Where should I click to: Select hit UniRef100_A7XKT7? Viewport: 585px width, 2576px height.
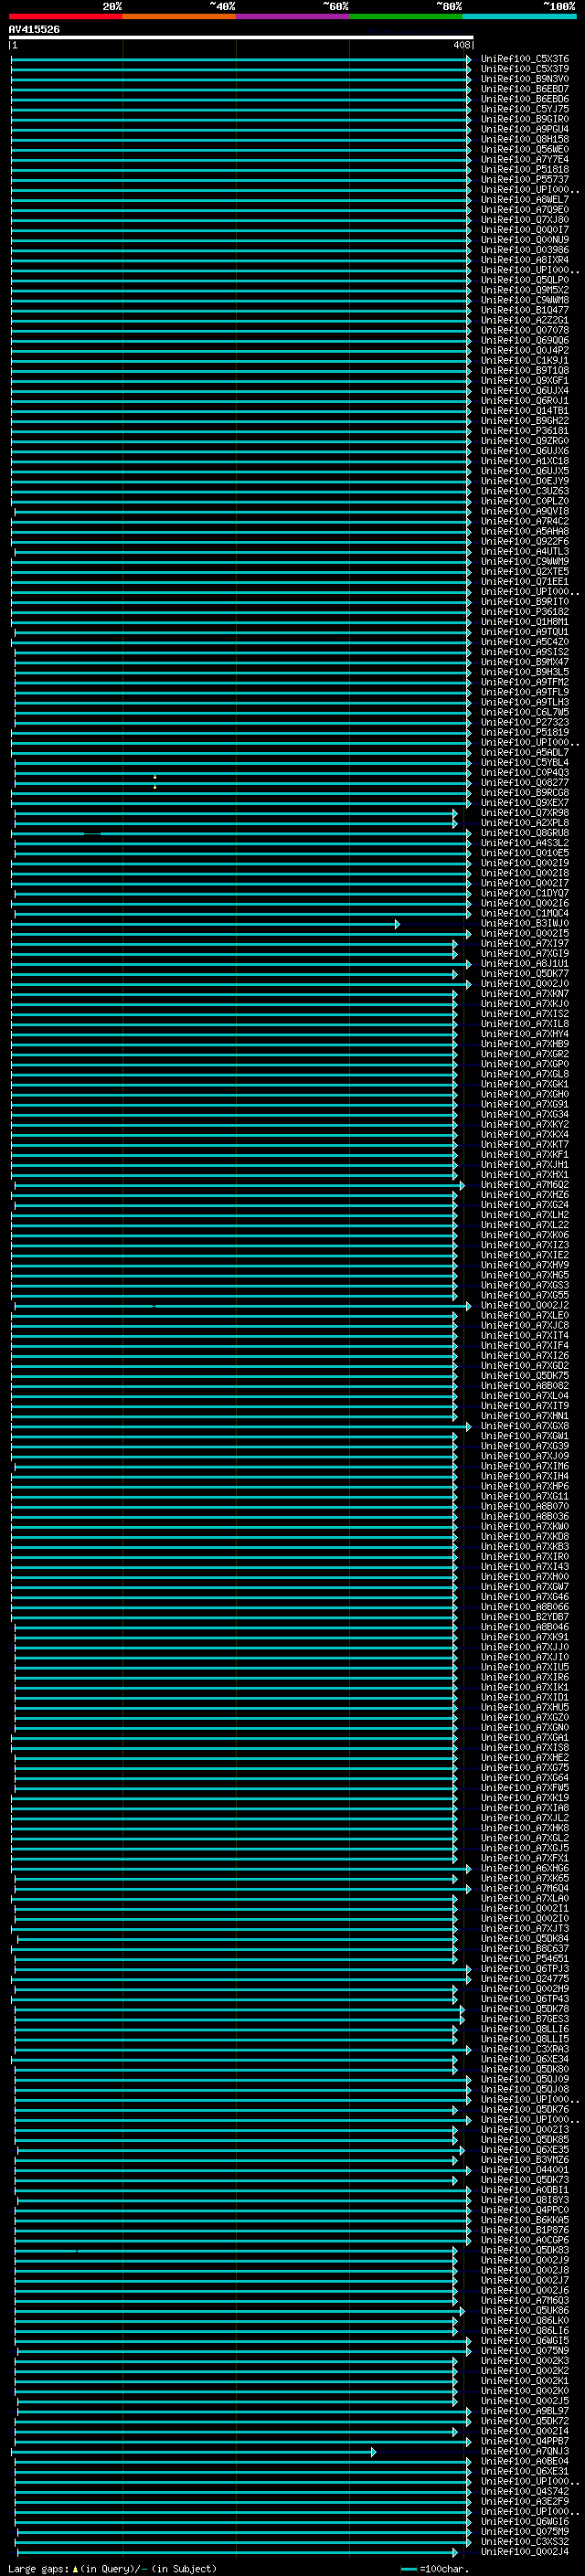[x=524, y=1144]
